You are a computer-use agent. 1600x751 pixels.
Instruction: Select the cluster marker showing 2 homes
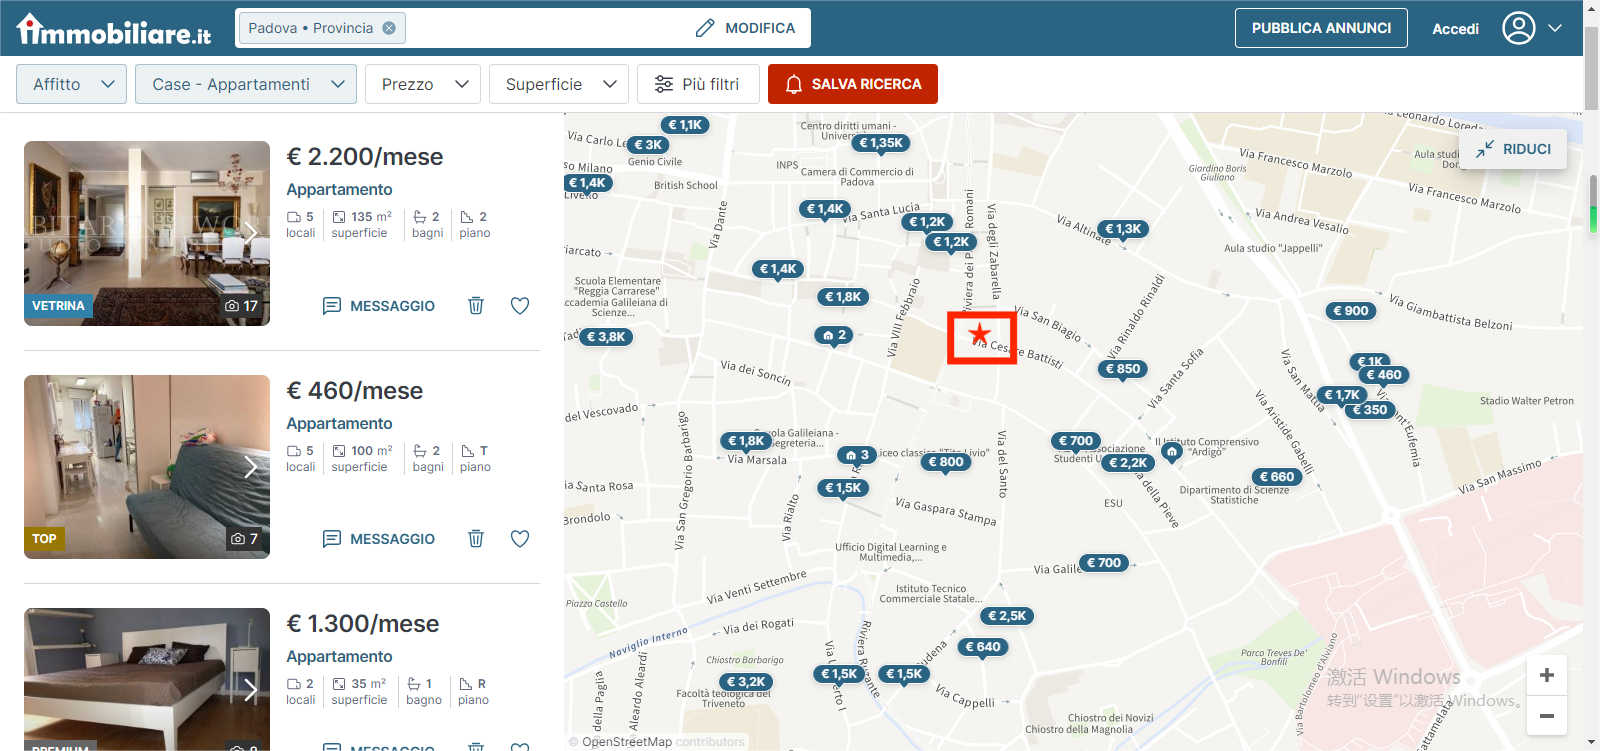tap(835, 335)
